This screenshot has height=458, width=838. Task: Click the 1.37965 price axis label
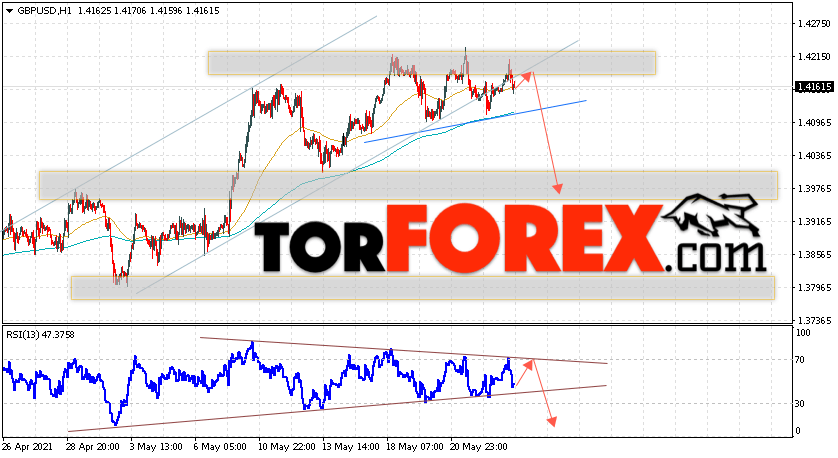coord(814,288)
